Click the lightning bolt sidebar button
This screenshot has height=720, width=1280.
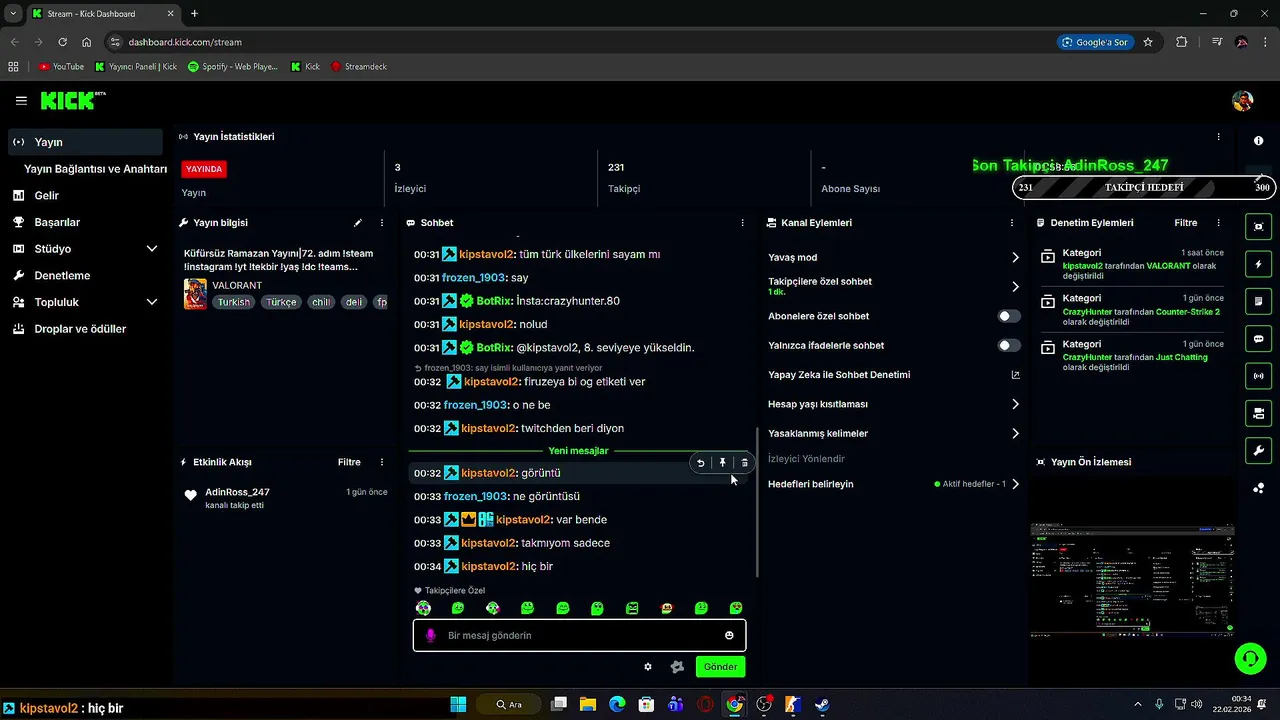tap(1258, 265)
